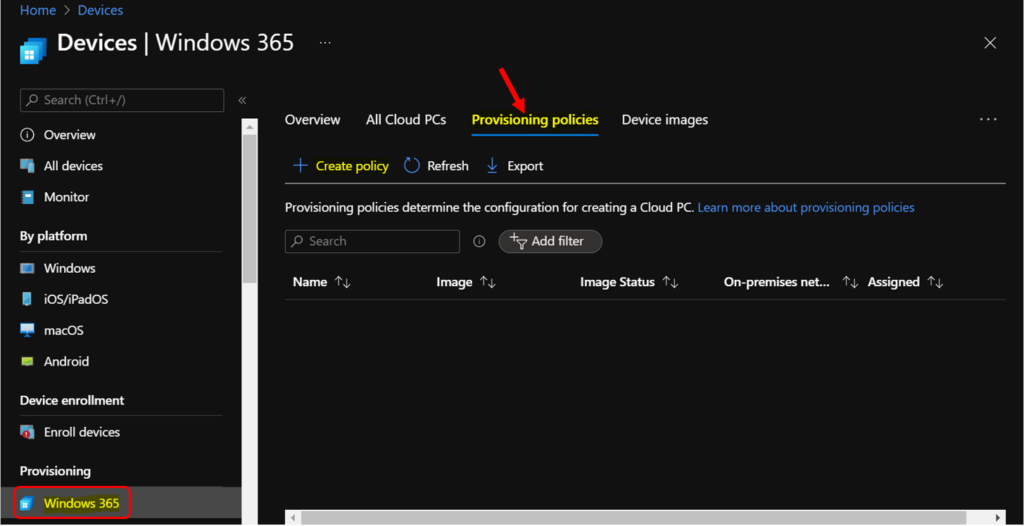The height and width of the screenshot is (526, 1024).
Task: Click the Enroll devices icon
Action: (x=27, y=432)
